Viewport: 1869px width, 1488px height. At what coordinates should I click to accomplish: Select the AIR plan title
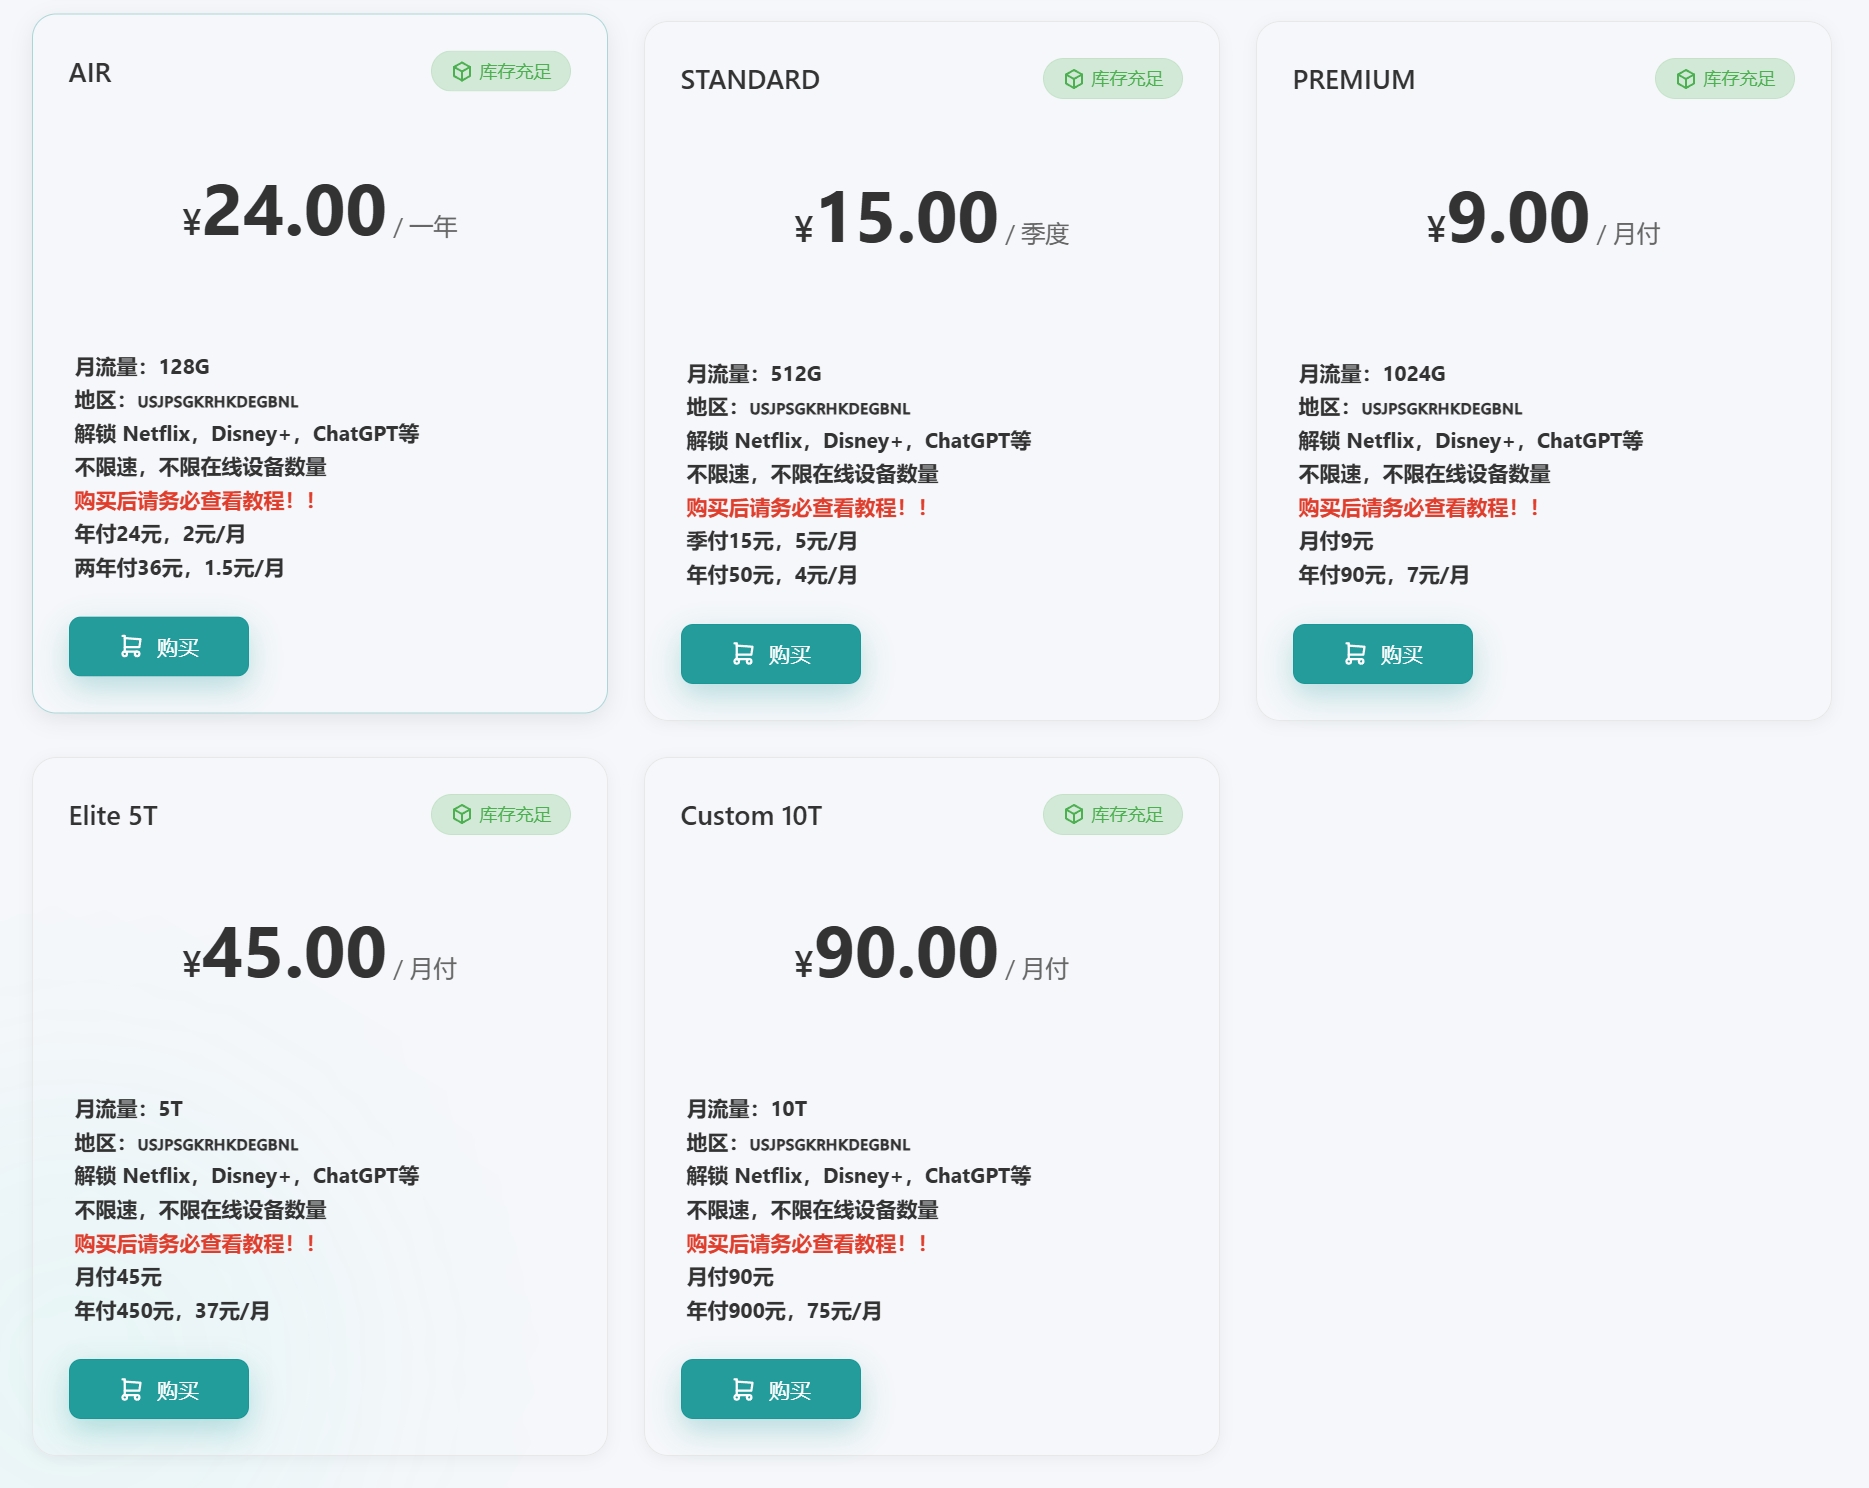pyautogui.click(x=90, y=73)
